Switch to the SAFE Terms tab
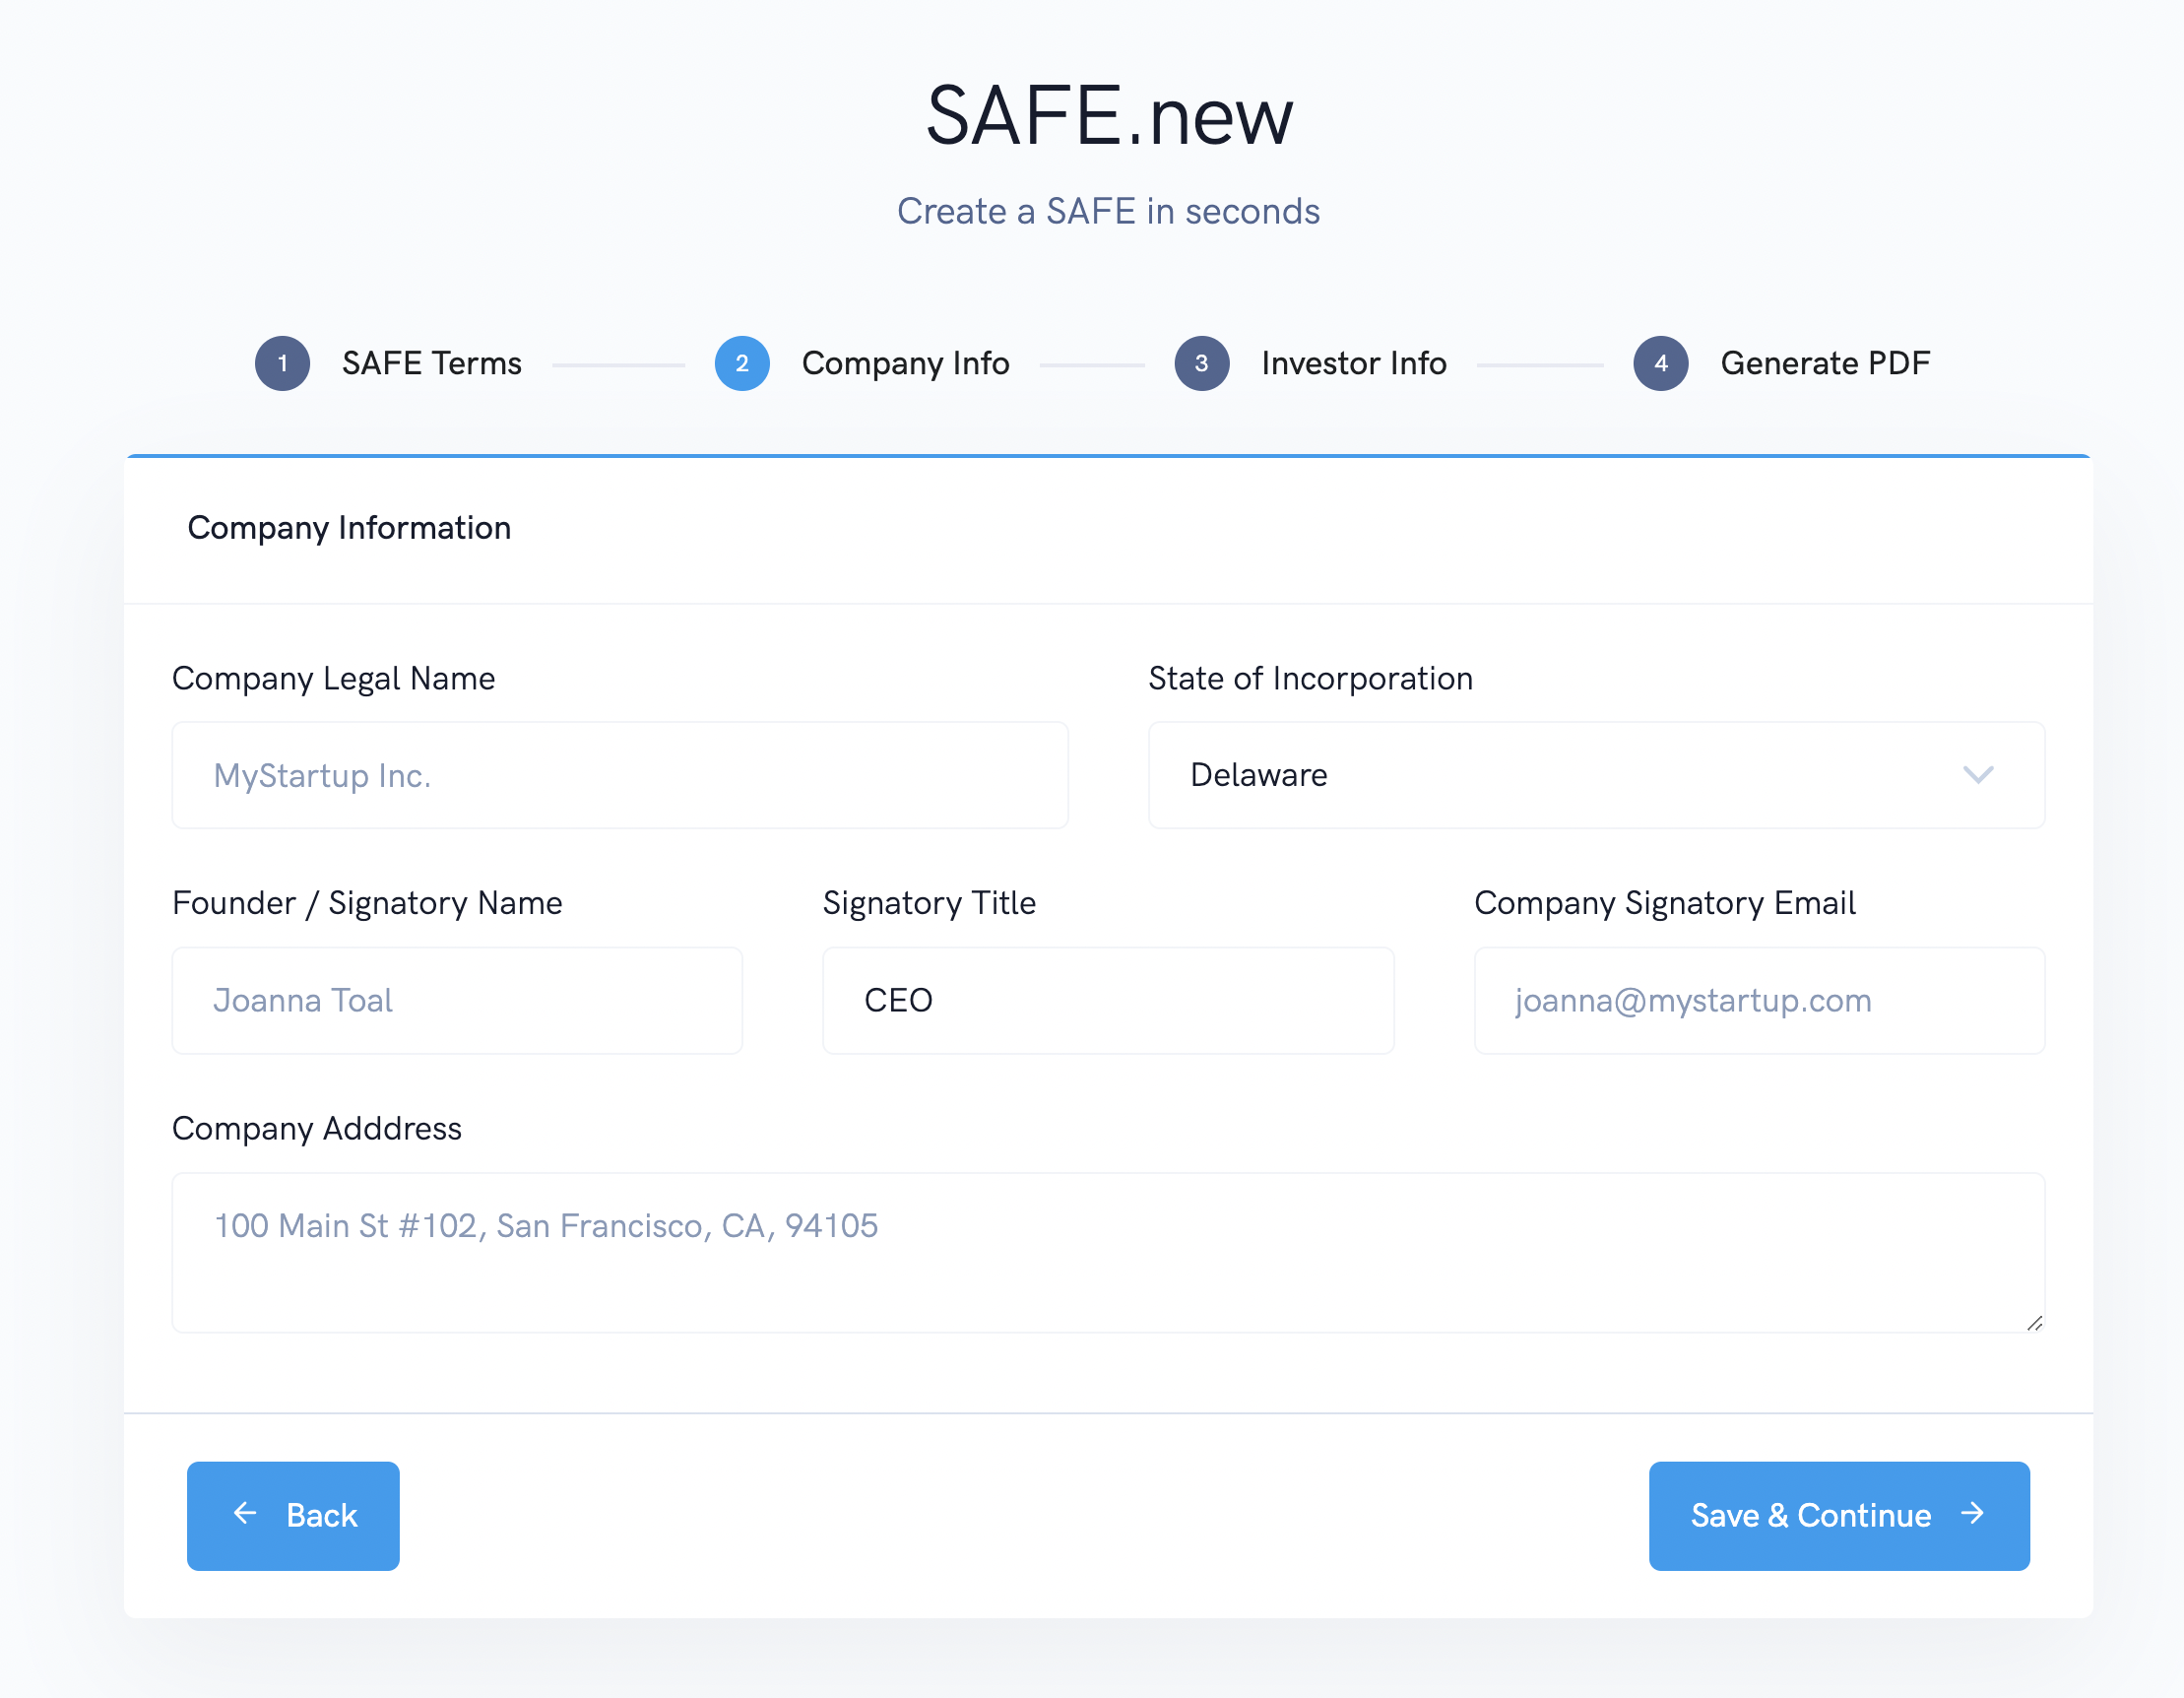This screenshot has height=1698, width=2184. coord(433,363)
